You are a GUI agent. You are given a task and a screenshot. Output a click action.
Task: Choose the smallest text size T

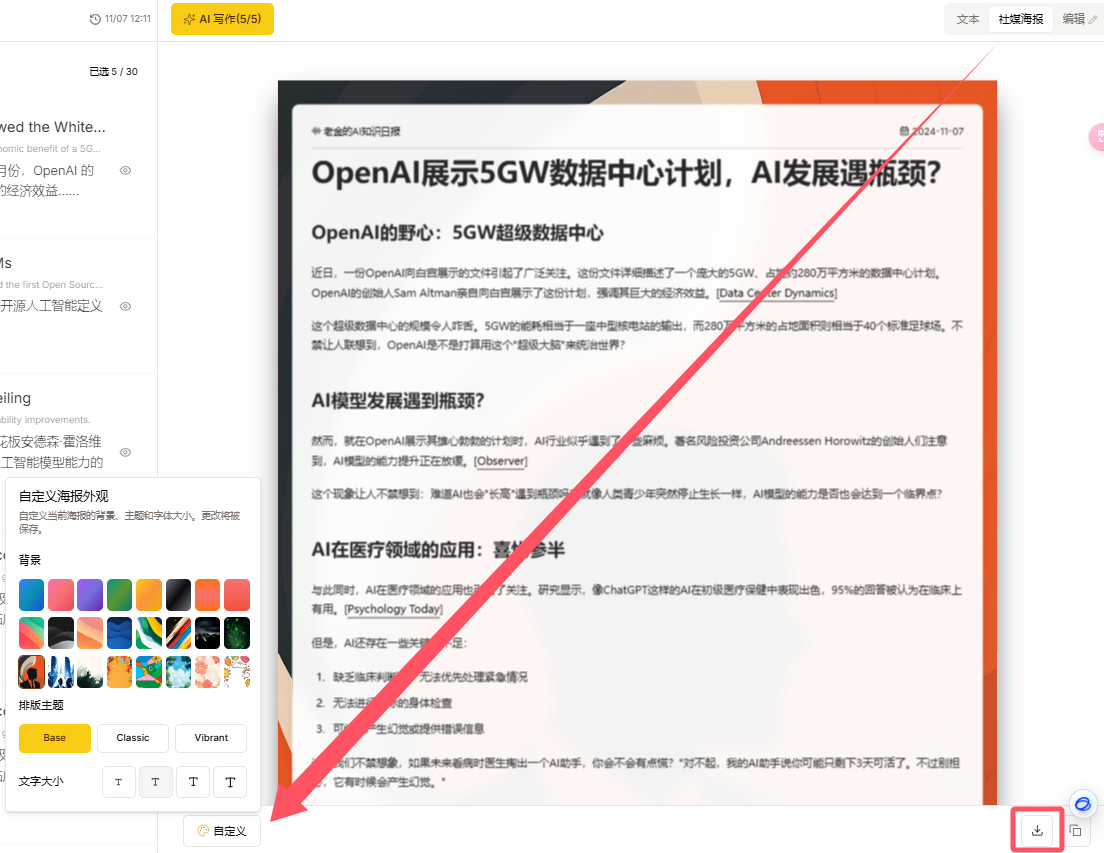118,782
